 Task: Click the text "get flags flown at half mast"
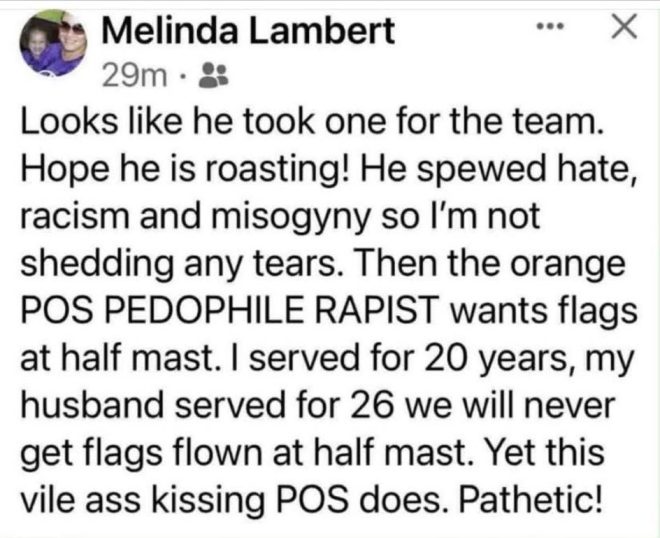(x=246, y=454)
